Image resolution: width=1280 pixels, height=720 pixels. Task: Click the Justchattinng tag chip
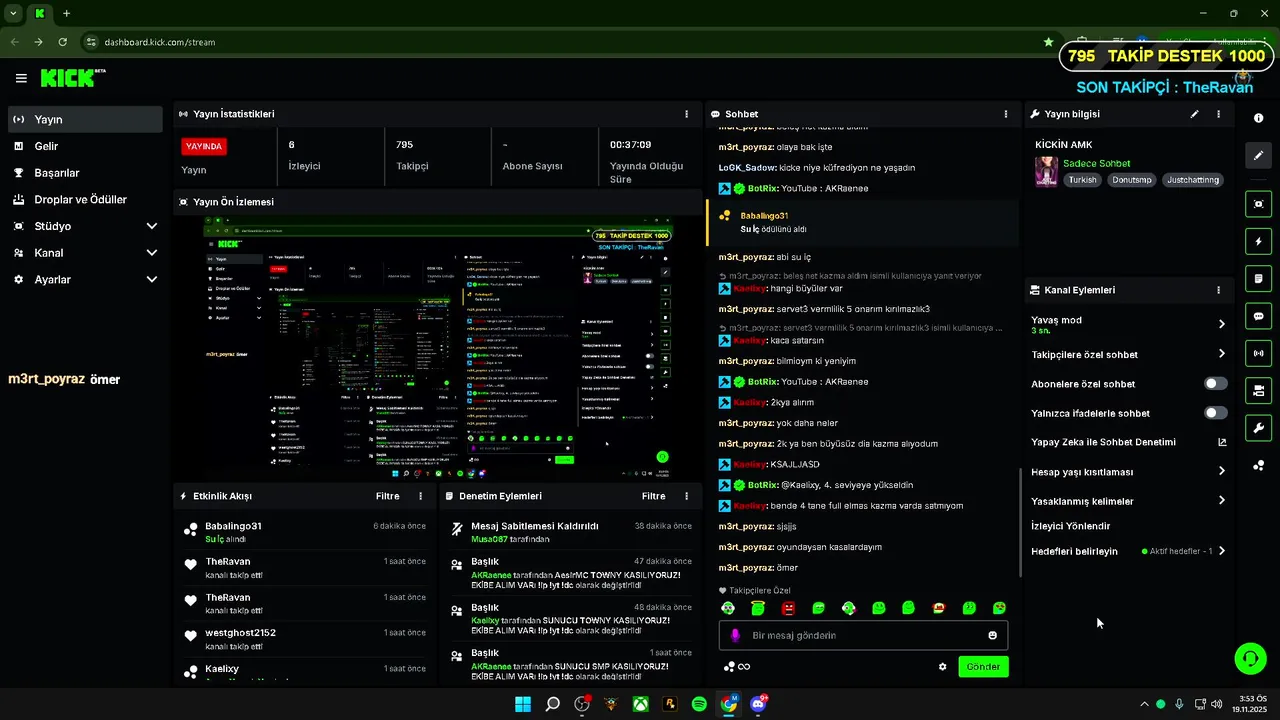tap(1193, 180)
